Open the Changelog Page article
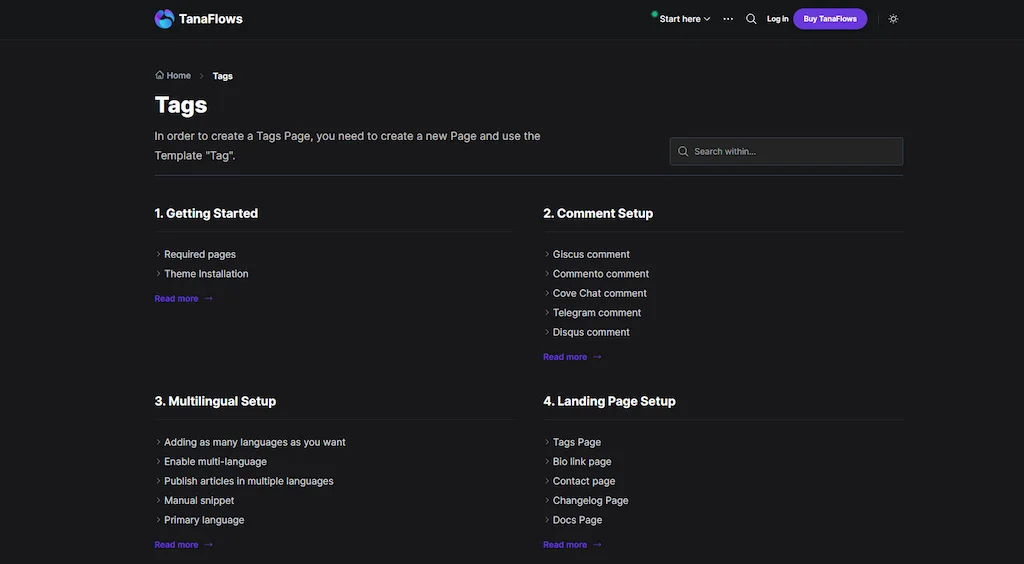This screenshot has height=564, width=1024. 590,501
